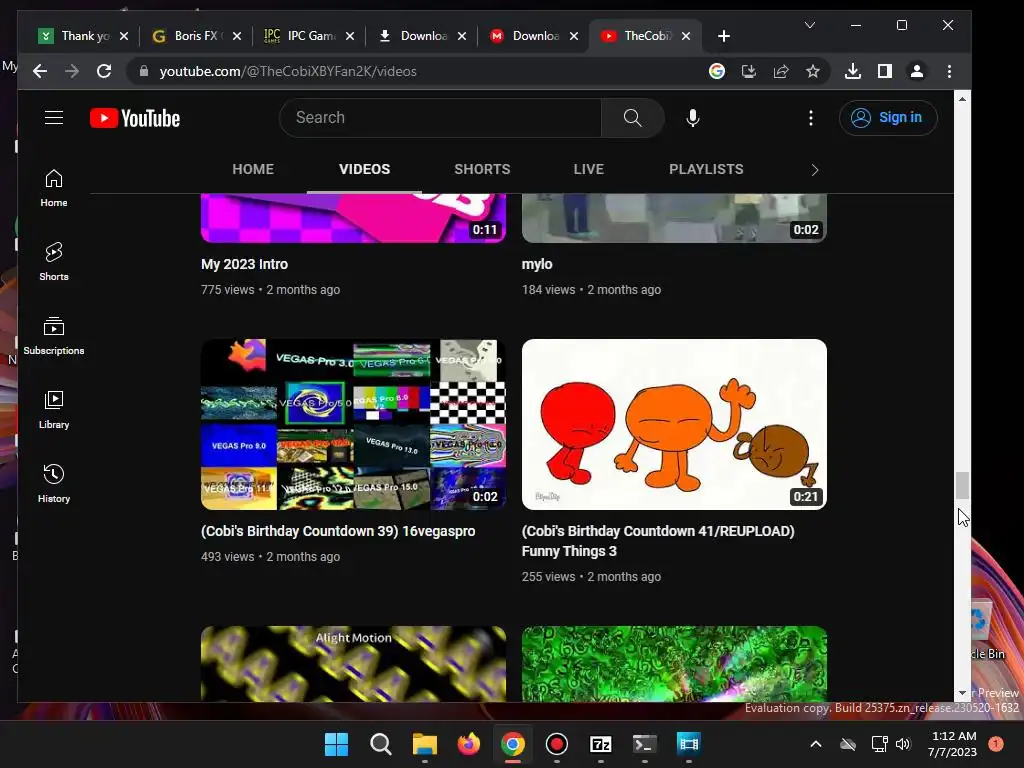Open Library in the sidebar

(54, 409)
